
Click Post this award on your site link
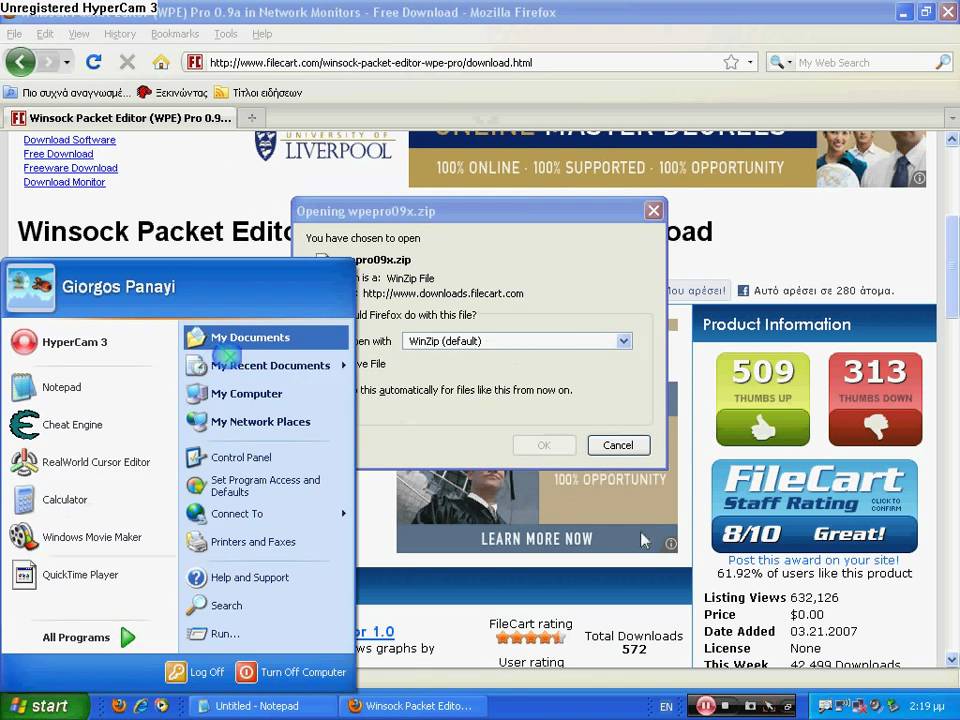(x=813, y=560)
